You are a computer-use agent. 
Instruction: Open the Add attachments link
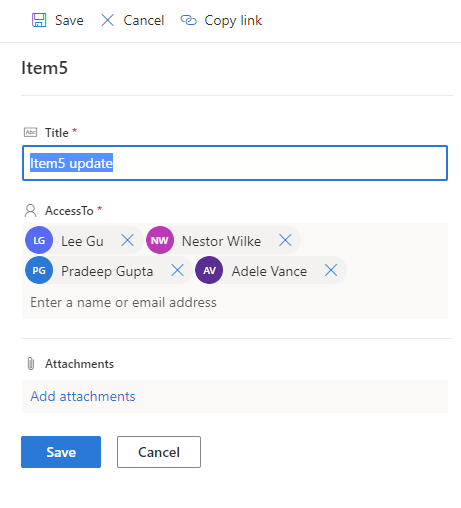pyautogui.click(x=83, y=396)
